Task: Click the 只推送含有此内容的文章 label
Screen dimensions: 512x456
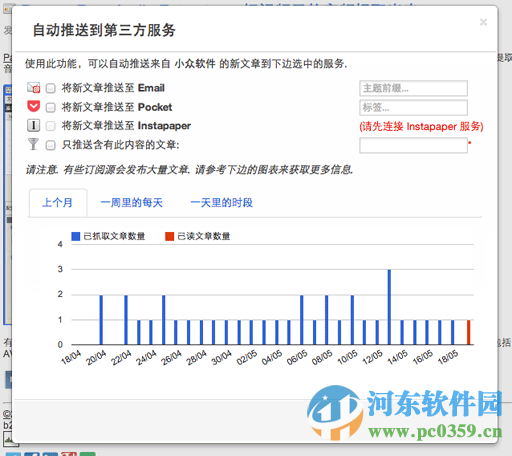Action: (120, 145)
